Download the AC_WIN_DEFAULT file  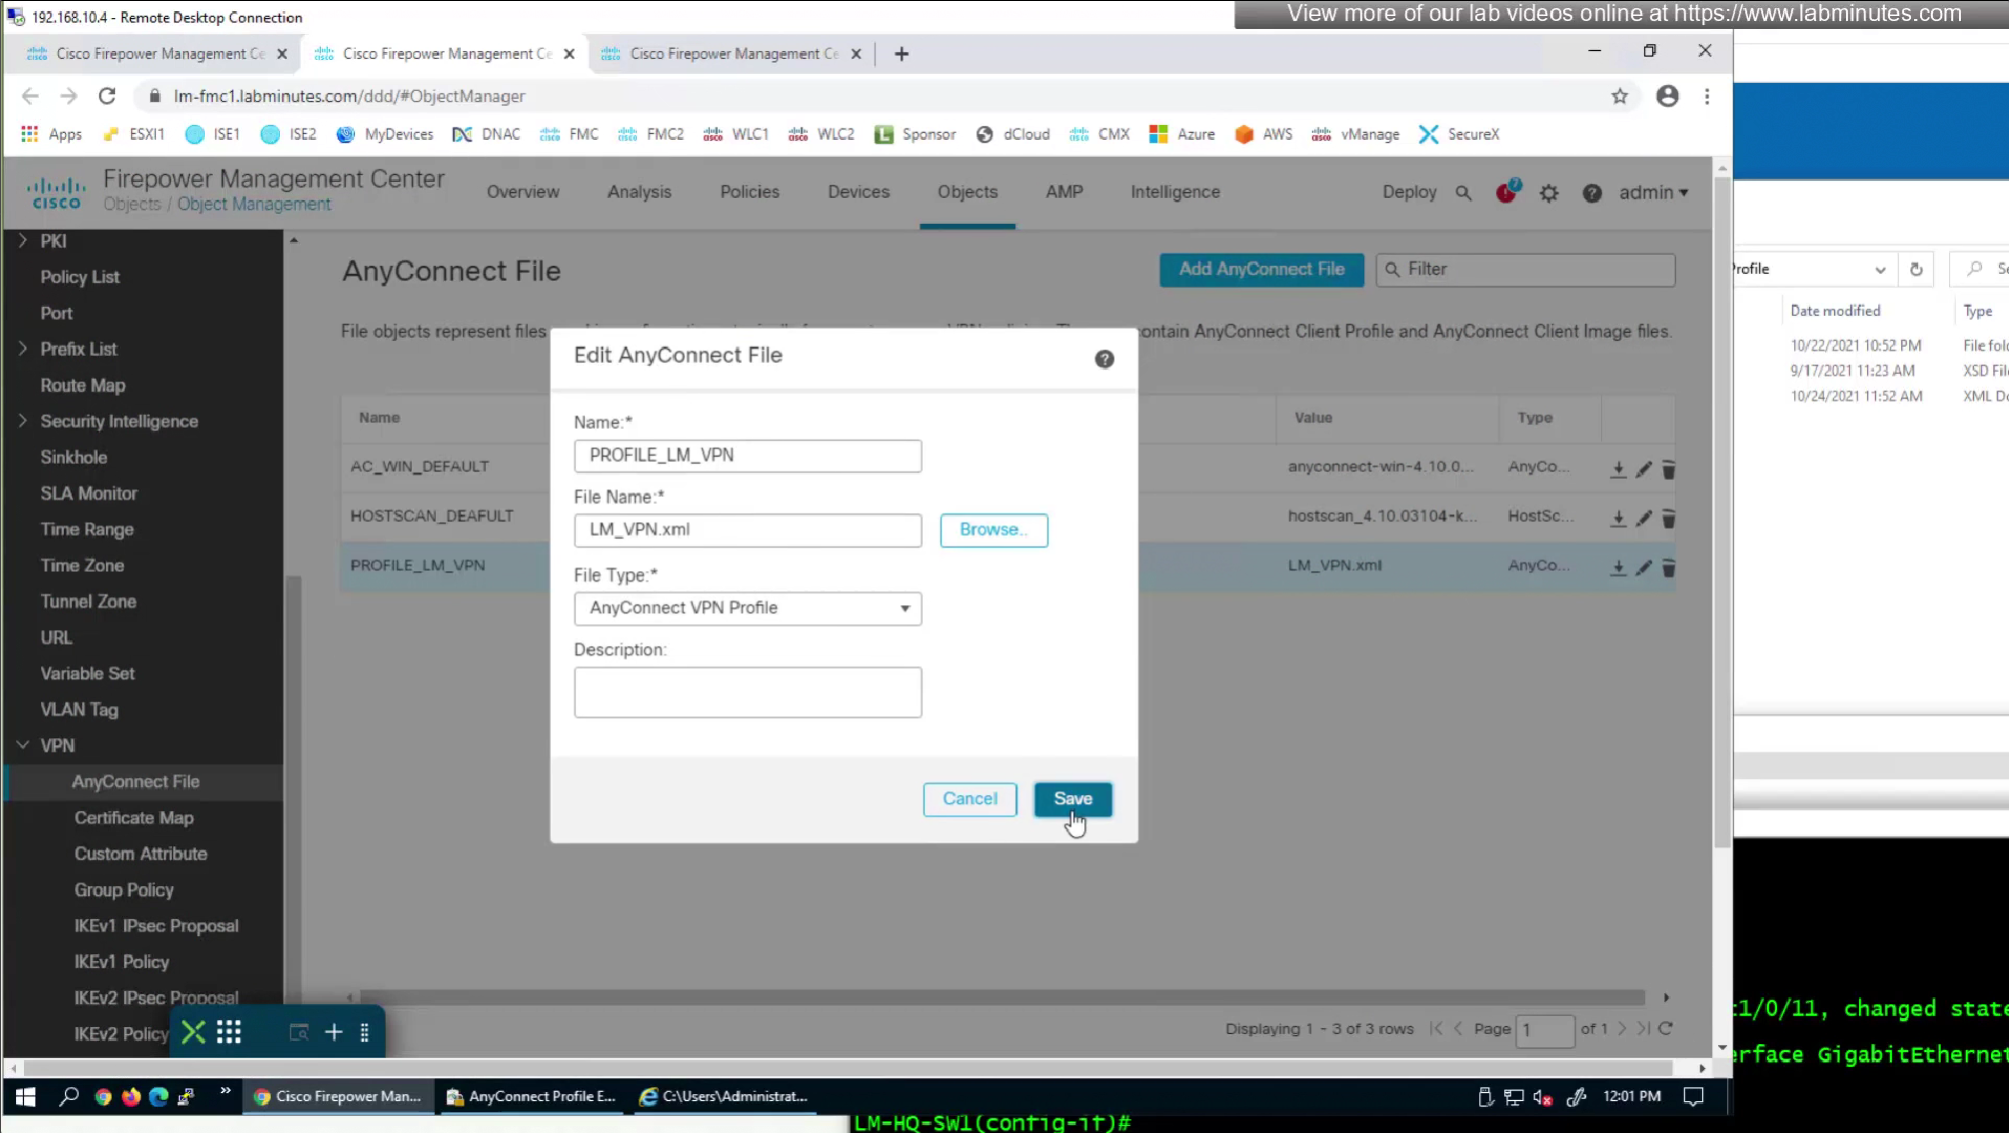click(x=1618, y=469)
